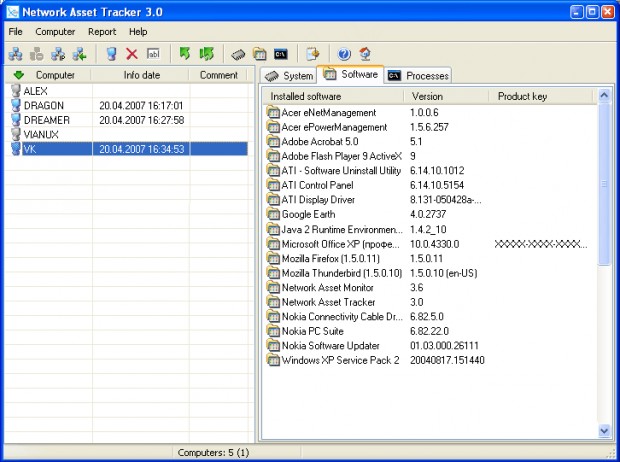Click the import computers icon with green arrow

pyautogui.click(x=79, y=54)
